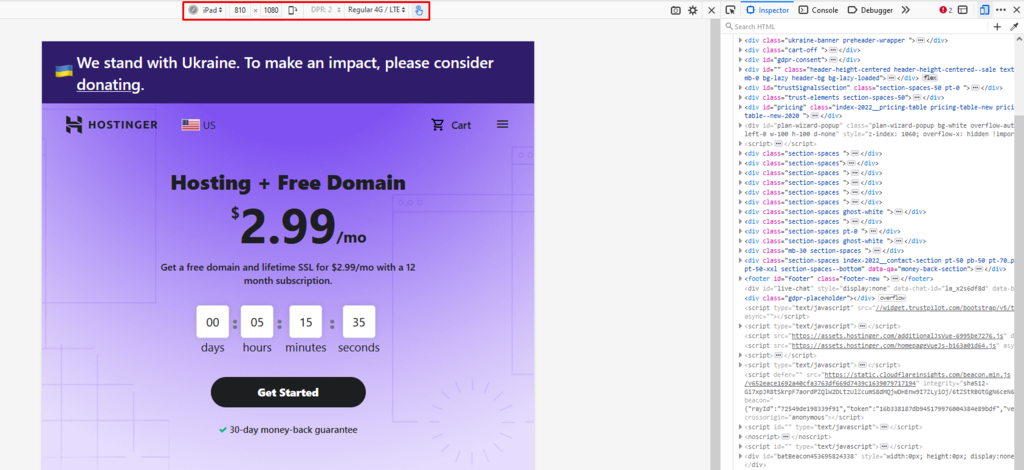Toggle responsive design mode button in devtools
This screenshot has height=470, width=1024.
click(984, 10)
